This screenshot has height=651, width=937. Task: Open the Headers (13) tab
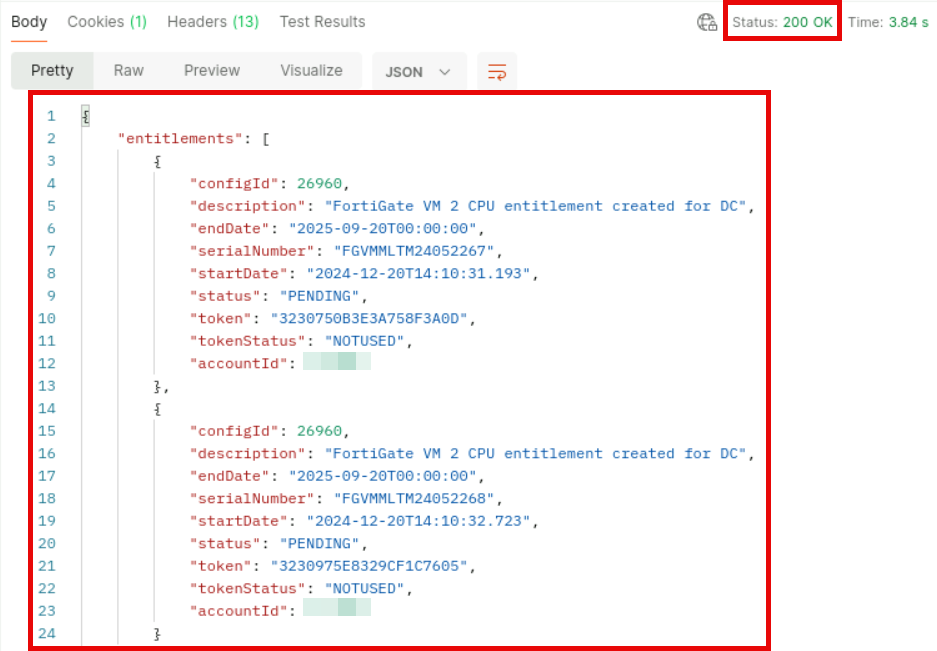213,22
